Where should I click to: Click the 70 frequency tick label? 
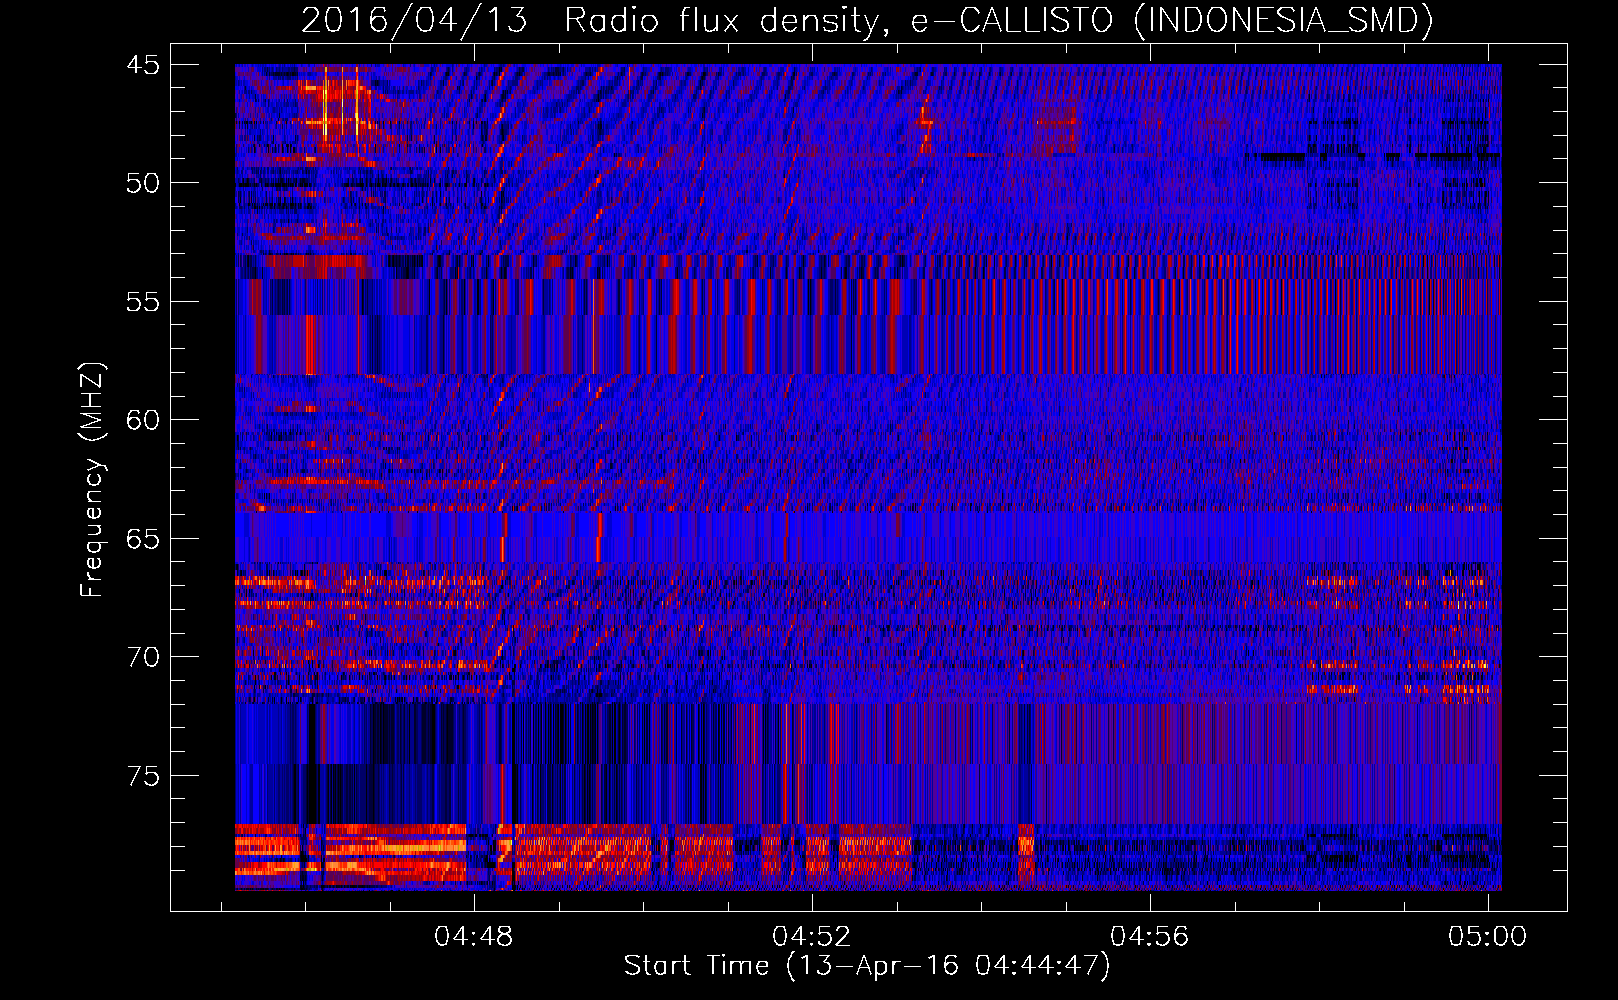tap(143, 657)
